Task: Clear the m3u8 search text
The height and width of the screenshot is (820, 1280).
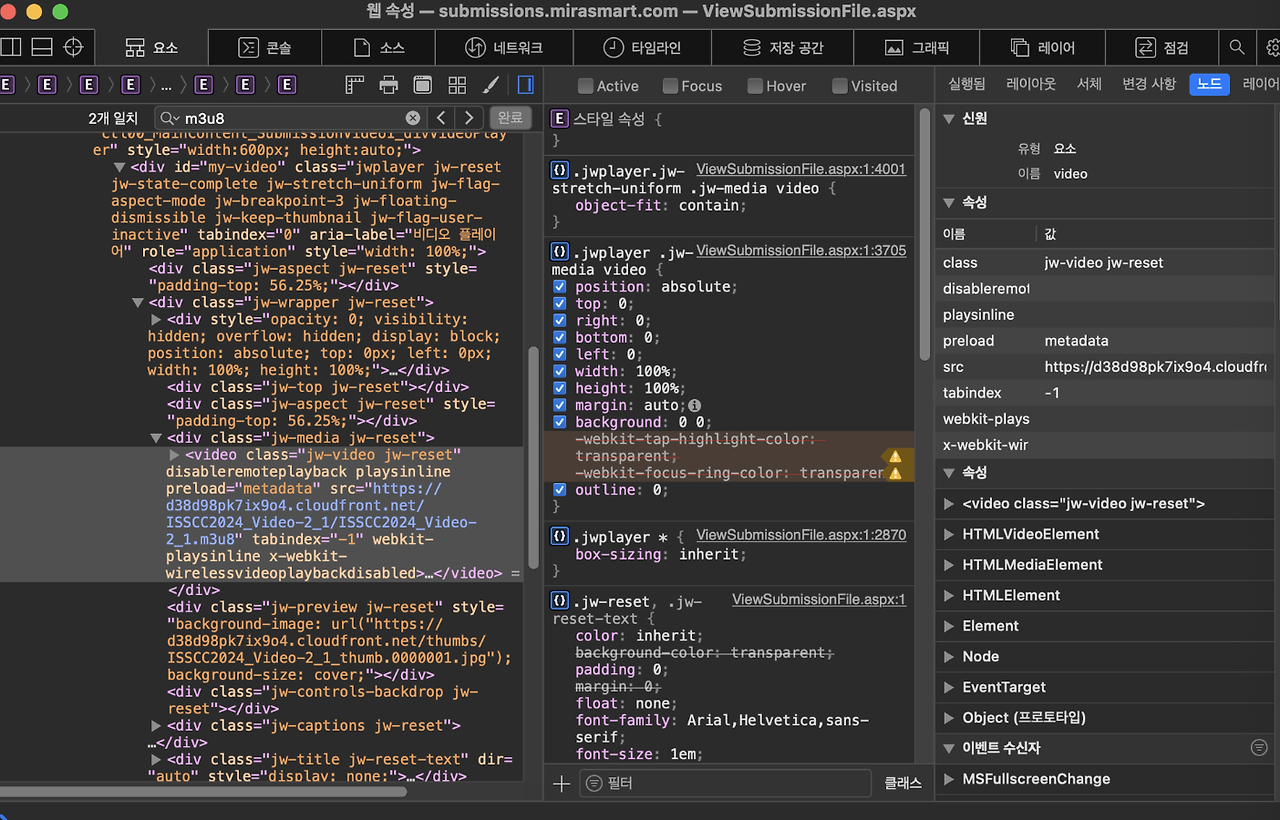Action: [x=413, y=118]
